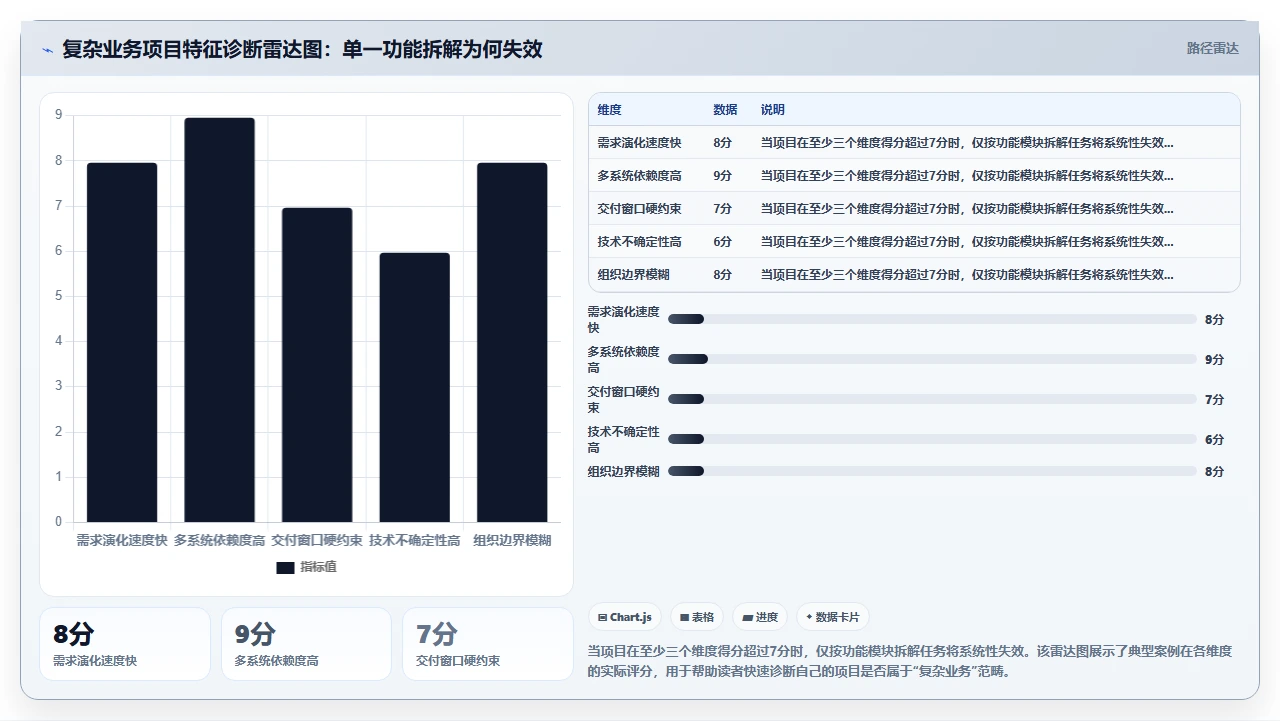The image size is (1280, 721).
Task: Click the 组织边界模糊 bar in chart
Action: click(x=511, y=342)
